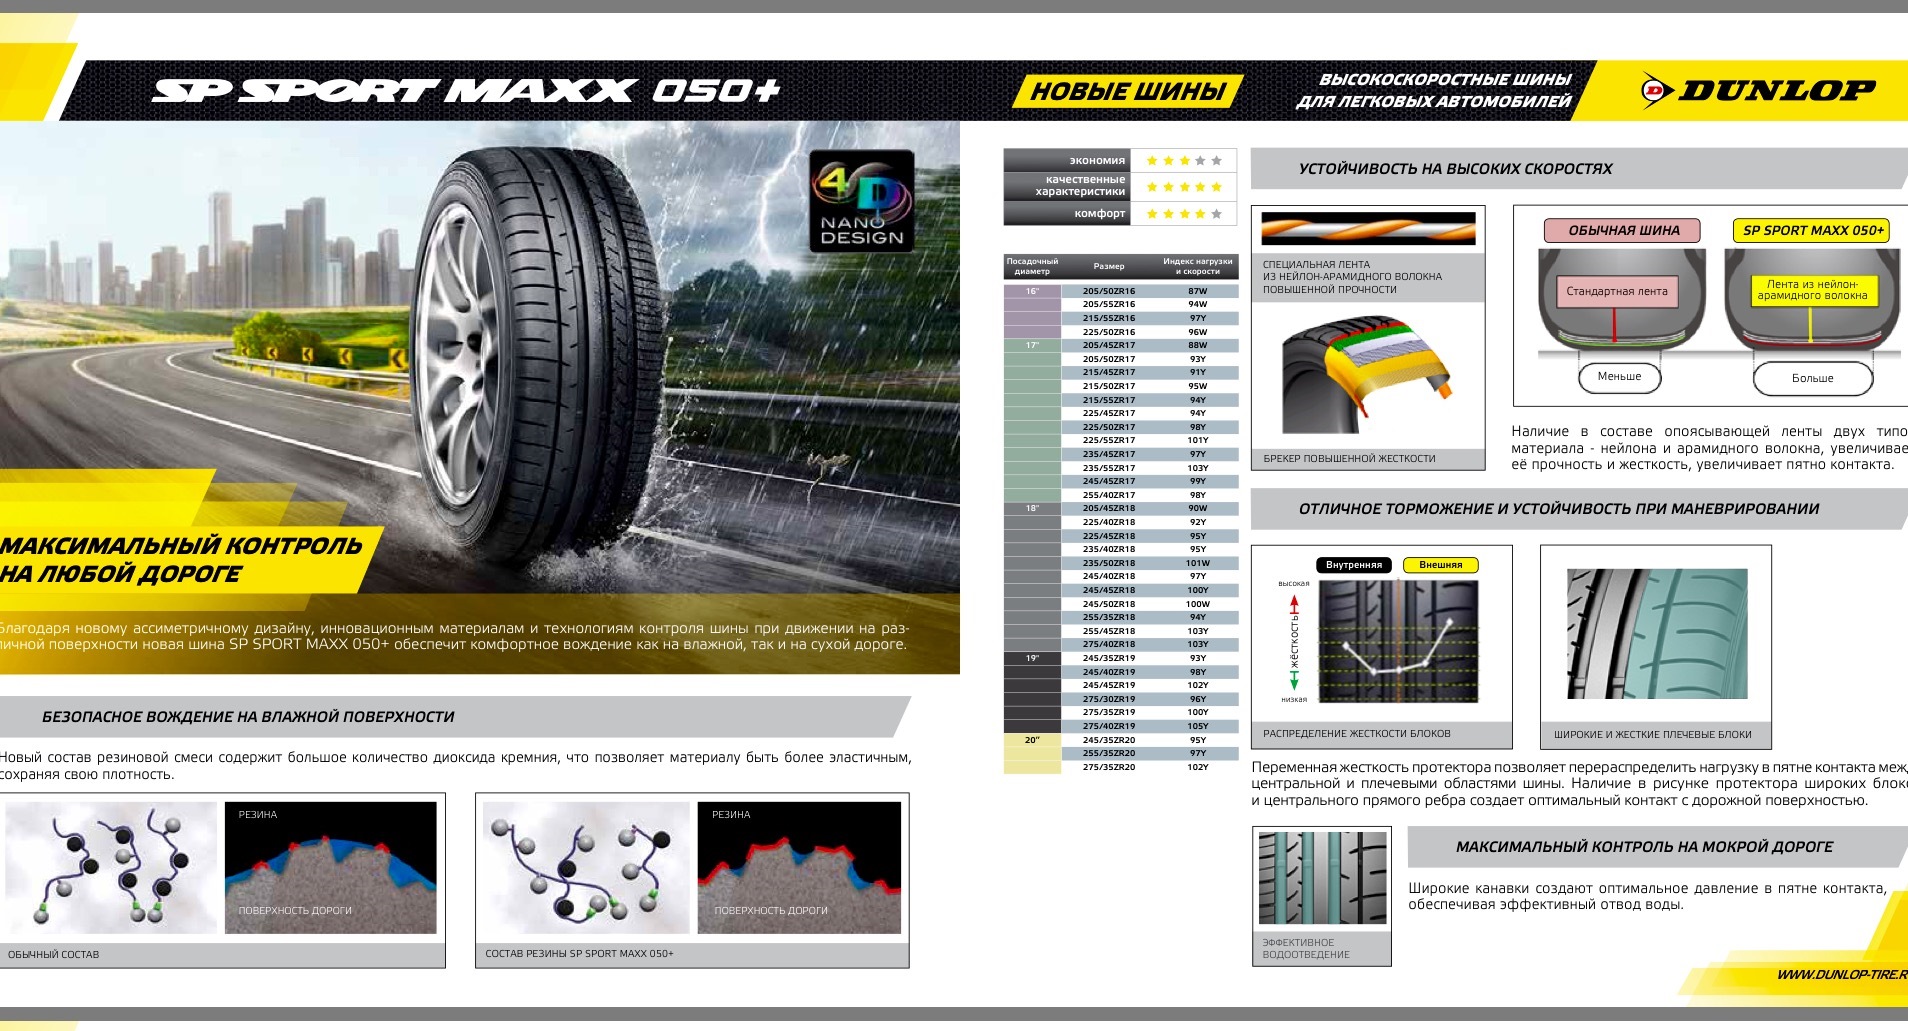This screenshot has height=1031, width=1908.
Task: Click the ОТЛИЧНОЕ ТОРМОЖЕНИЕ И УСТОЙЧИВОСТЬ heading
Action: coord(1559,509)
